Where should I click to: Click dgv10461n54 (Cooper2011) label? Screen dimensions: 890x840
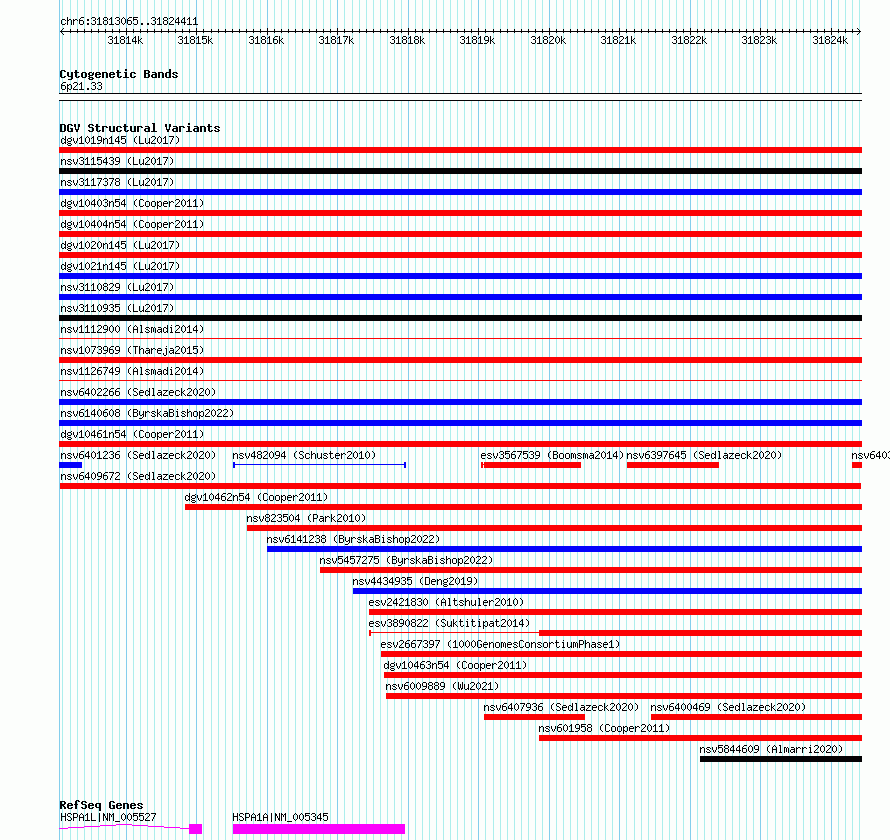pyautogui.click(x=132, y=434)
